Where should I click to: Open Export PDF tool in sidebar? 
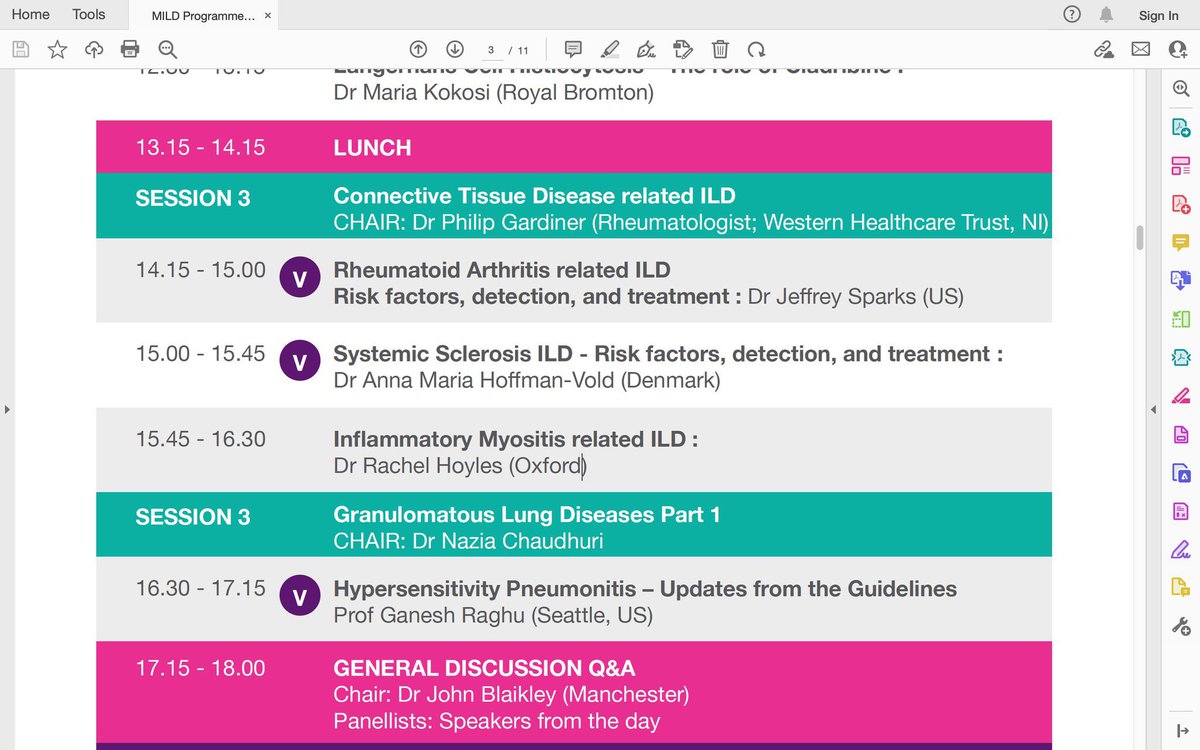coord(1181,127)
